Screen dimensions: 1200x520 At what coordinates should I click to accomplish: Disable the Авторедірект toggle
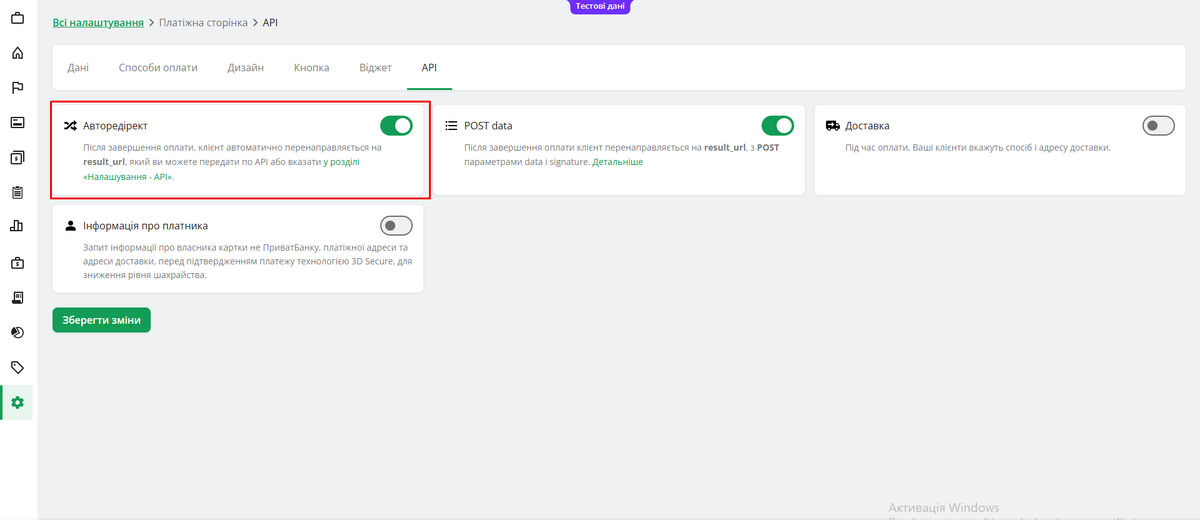pos(396,126)
